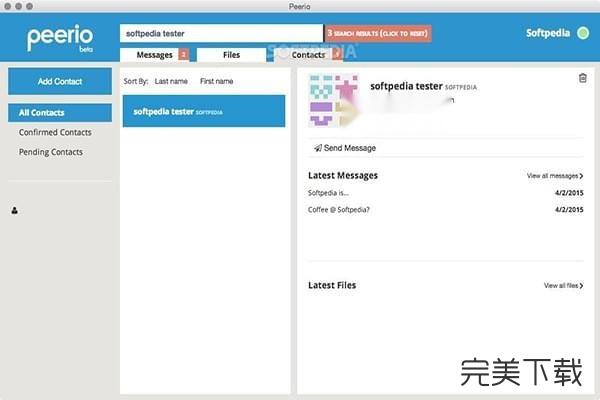Open View all messages link

[x=555, y=176]
